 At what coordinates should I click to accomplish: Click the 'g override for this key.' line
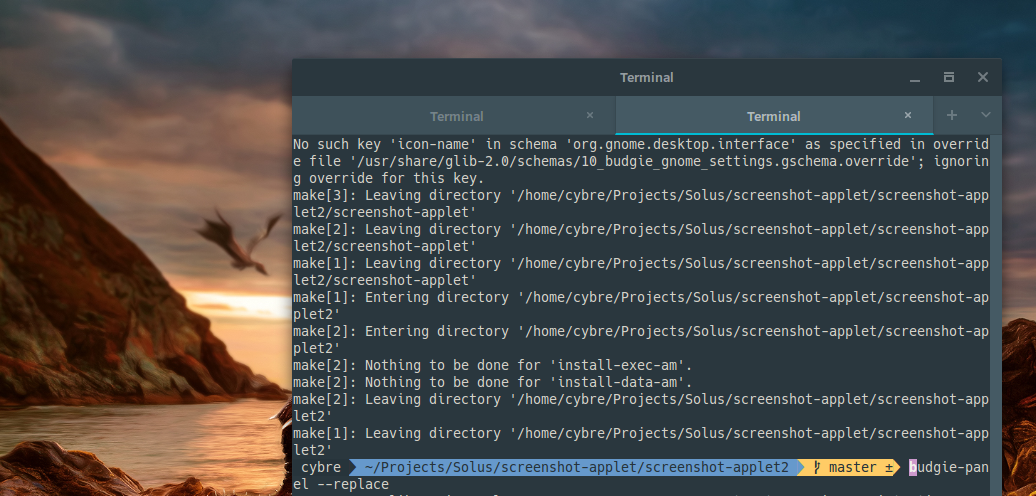point(389,178)
